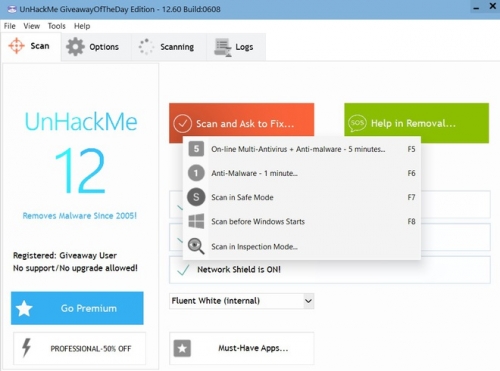Open the Fluent White (internal) combo box
Screen dimensions: 500x371
point(242,301)
